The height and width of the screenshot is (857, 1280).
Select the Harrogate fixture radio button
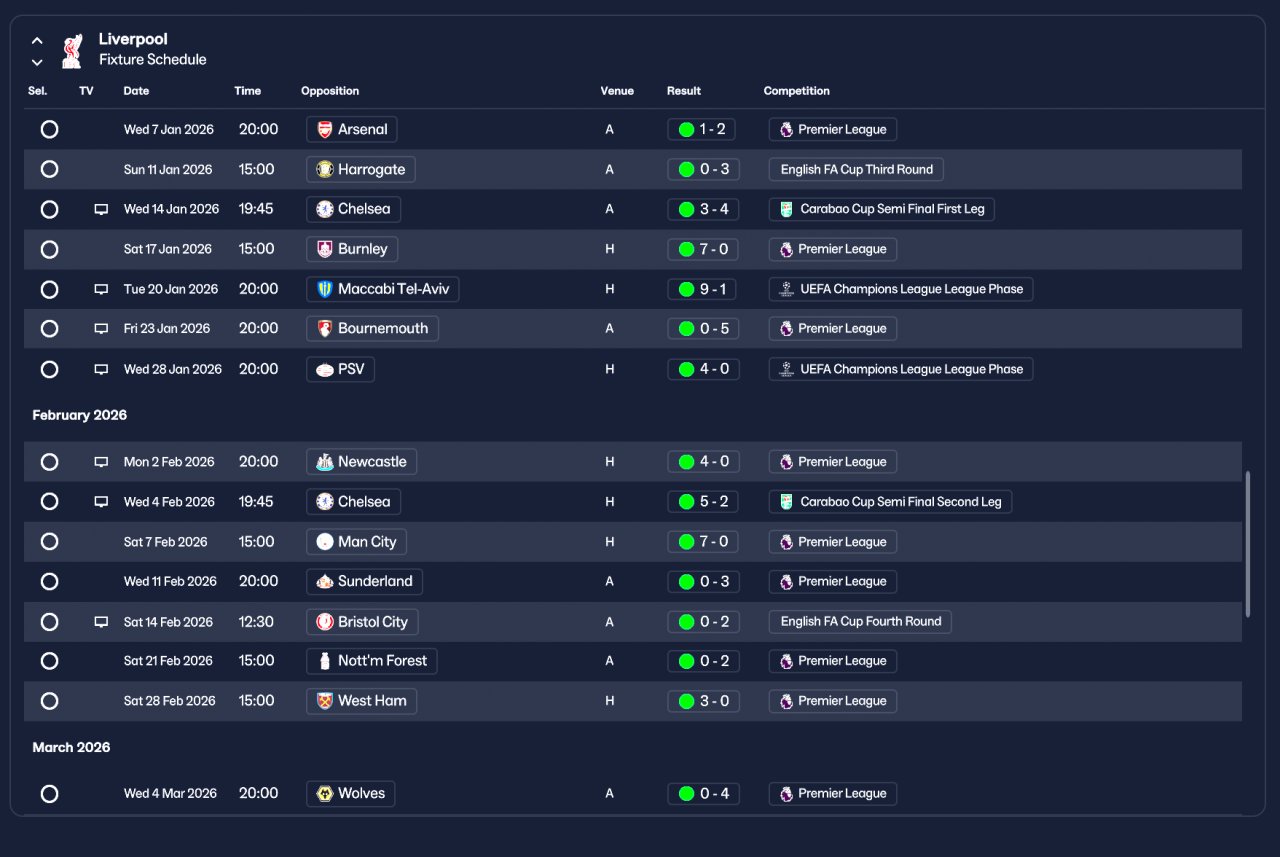pyautogui.click(x=49, y=169)
